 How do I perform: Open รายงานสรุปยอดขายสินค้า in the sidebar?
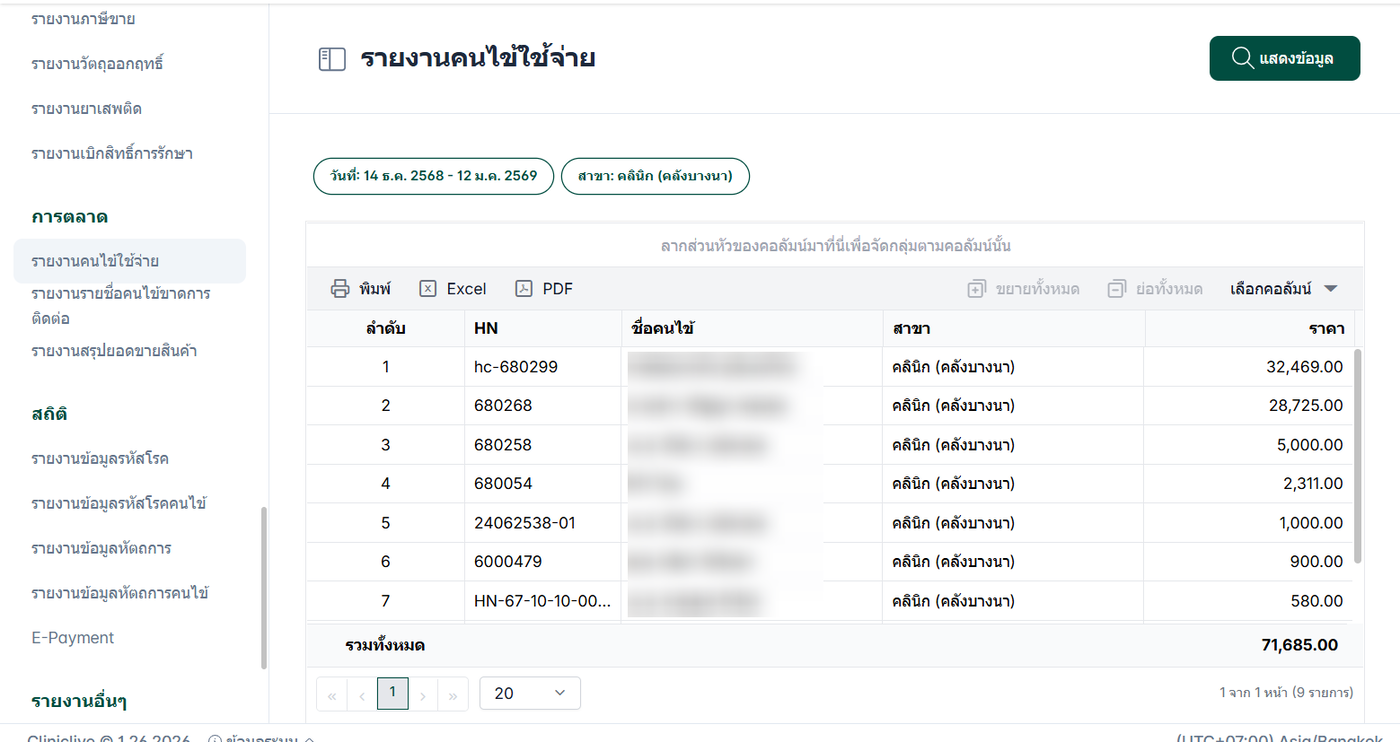[x=114, y=351]
